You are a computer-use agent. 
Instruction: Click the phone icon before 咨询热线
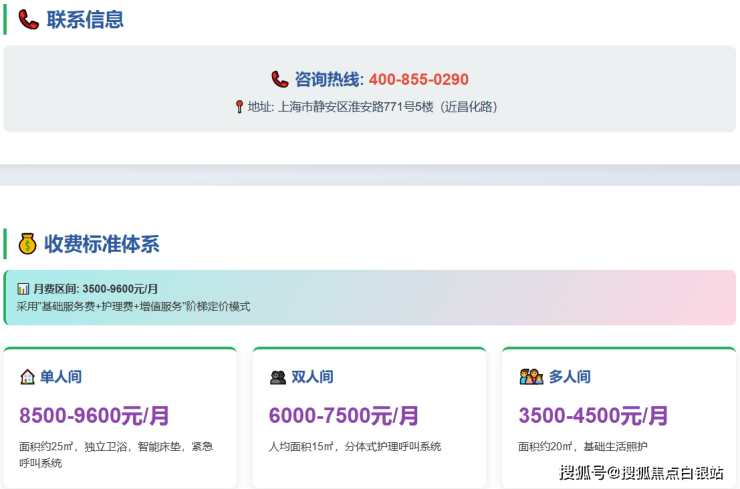click(x=280, y=79)
